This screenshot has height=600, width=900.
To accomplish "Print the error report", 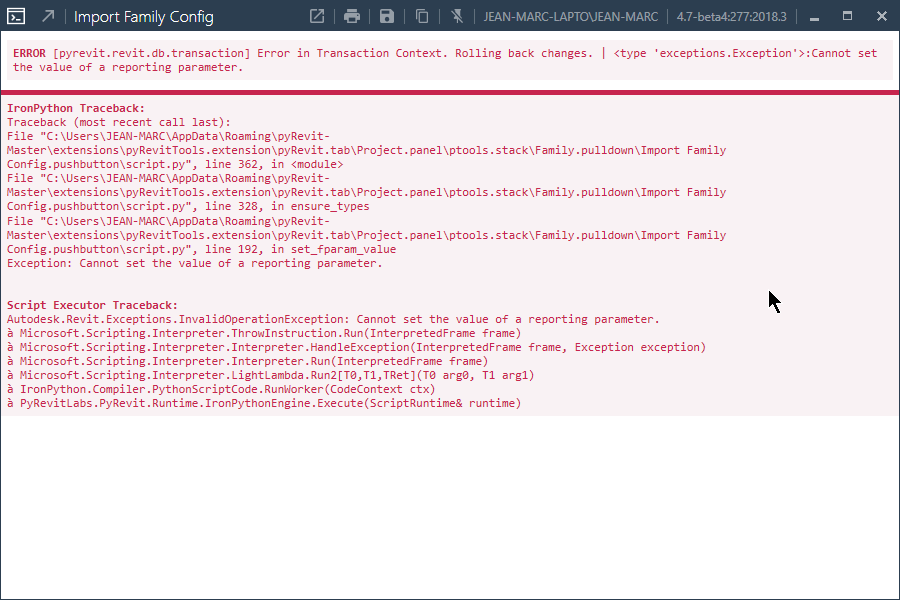I will [351, 16].
